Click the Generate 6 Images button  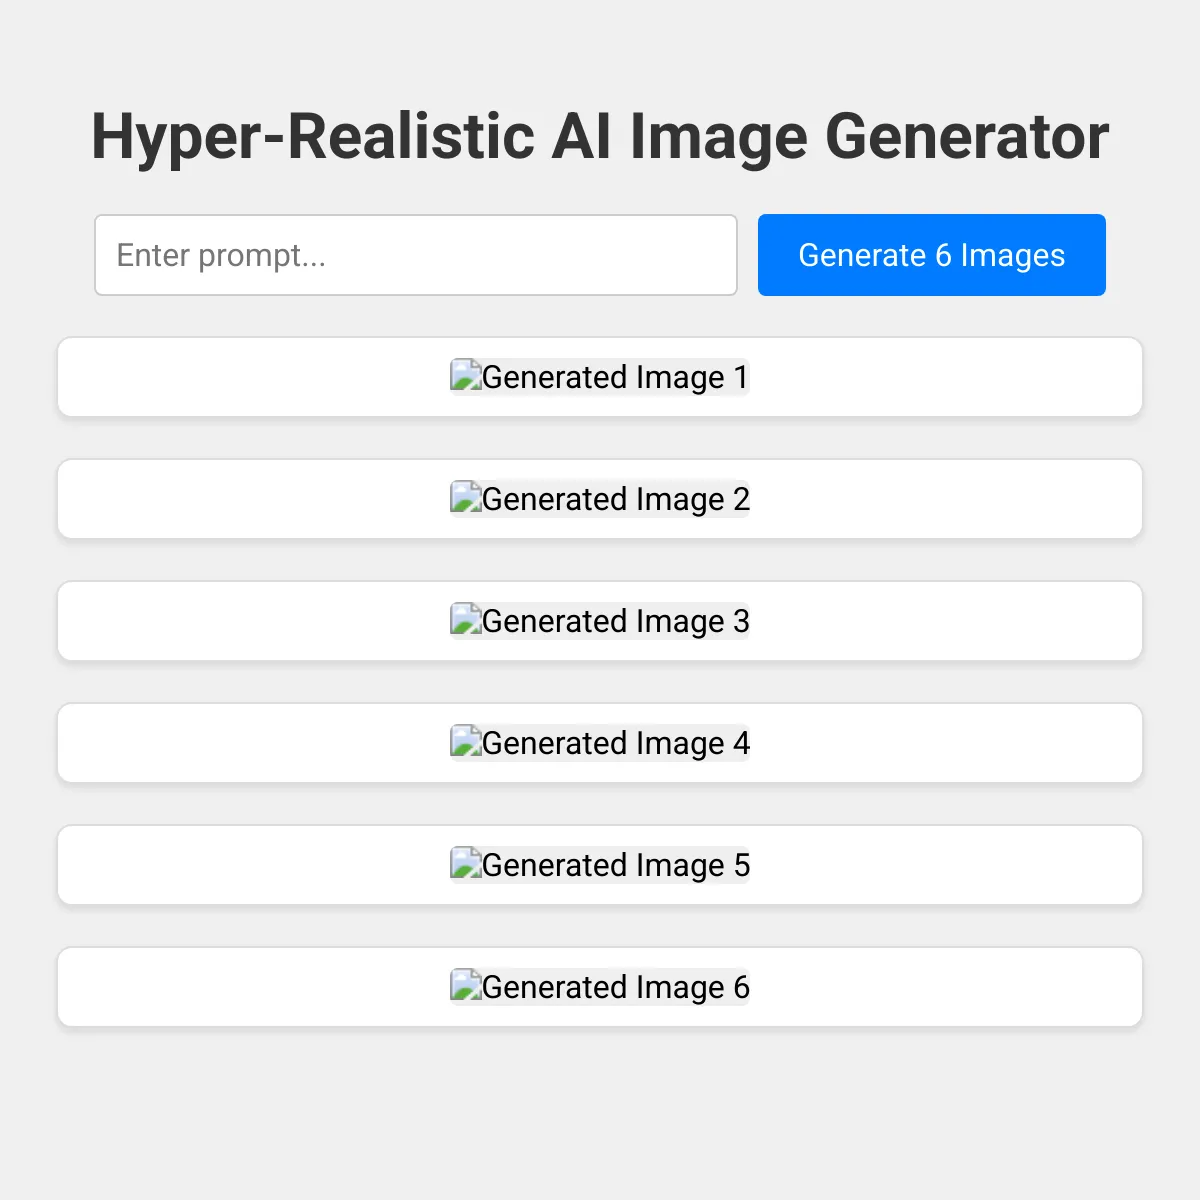(x=931, y=255)
